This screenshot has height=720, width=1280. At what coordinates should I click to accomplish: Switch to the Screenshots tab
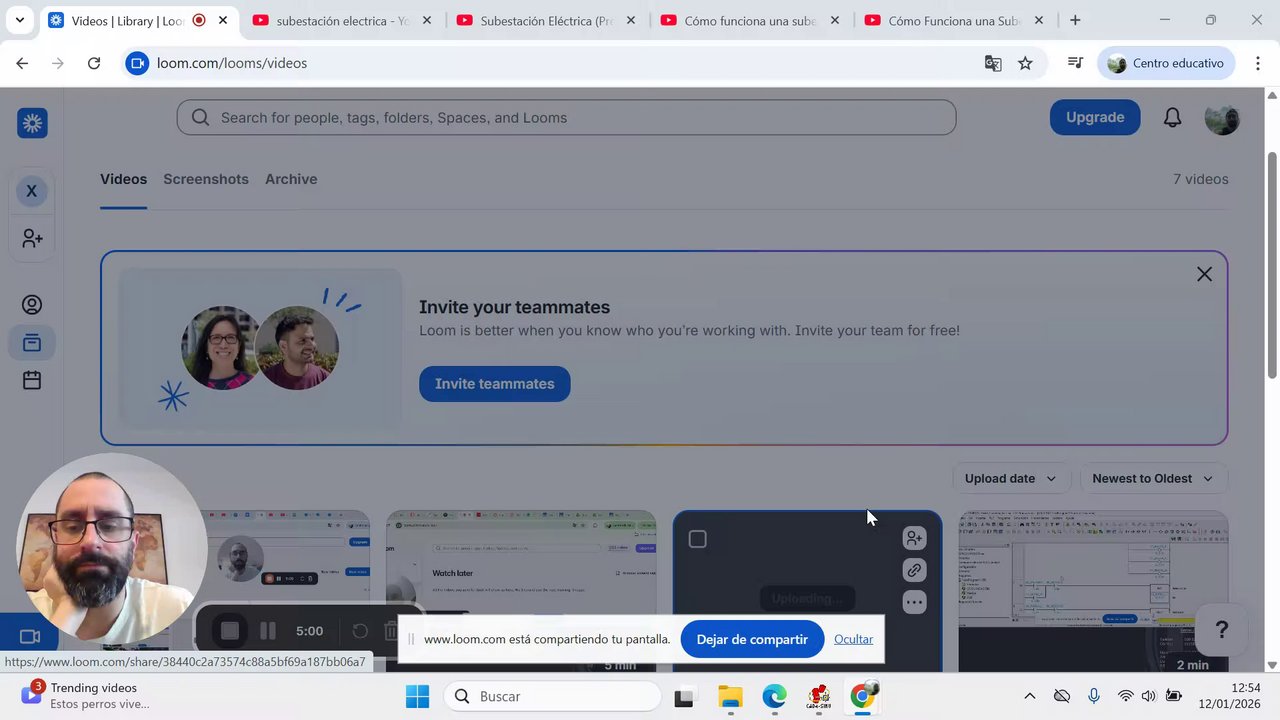(x=206, y=179)
